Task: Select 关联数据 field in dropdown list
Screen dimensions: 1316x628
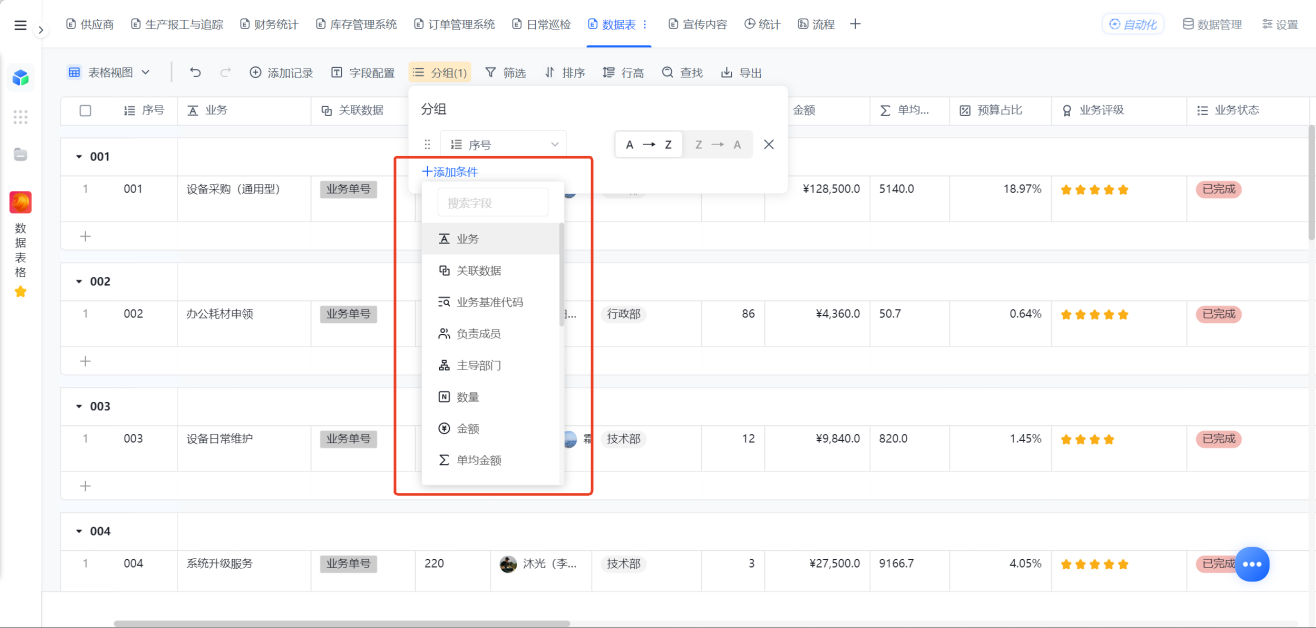Action: (490, 270)
